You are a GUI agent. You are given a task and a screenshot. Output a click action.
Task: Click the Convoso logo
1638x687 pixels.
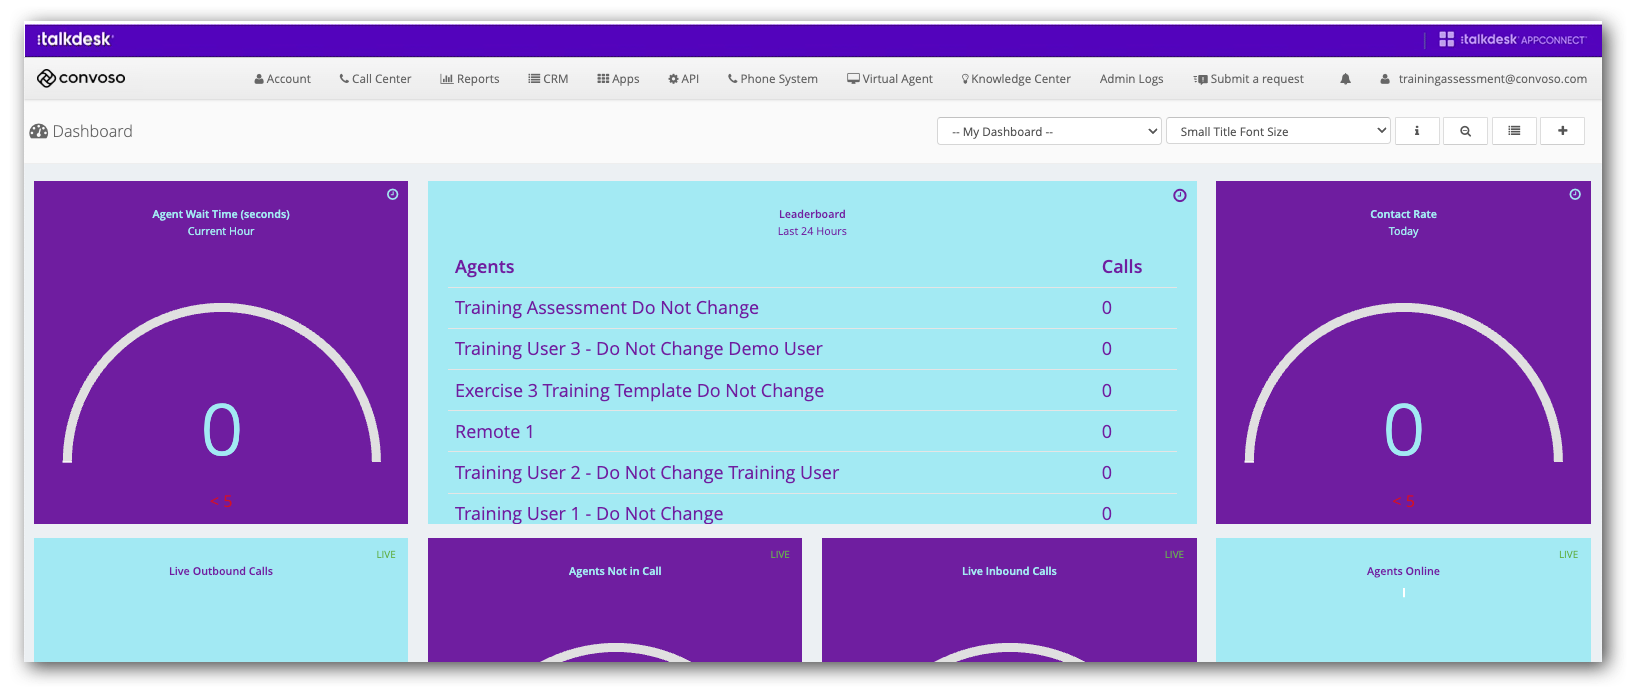point(81,78)
